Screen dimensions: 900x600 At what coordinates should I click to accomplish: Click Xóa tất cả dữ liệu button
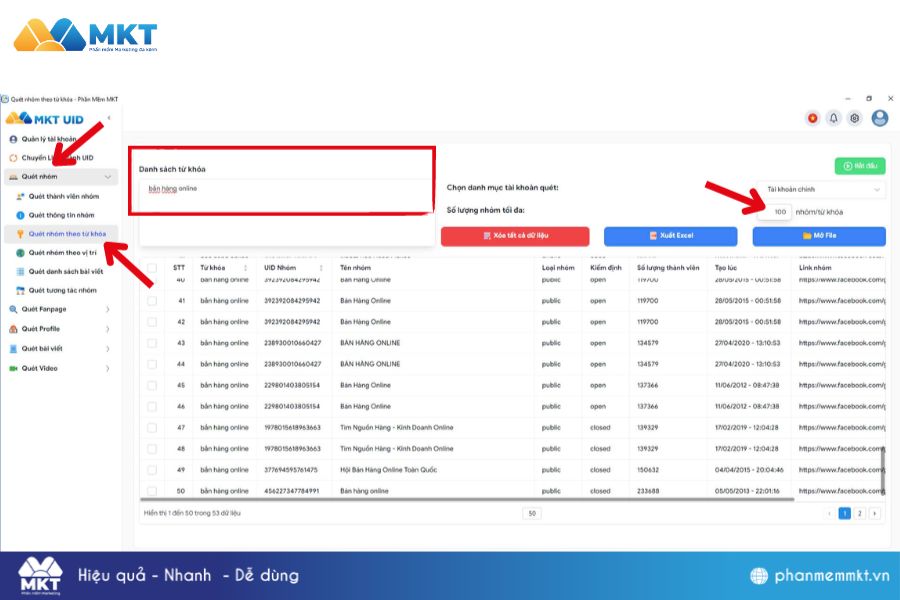(515, 236)
